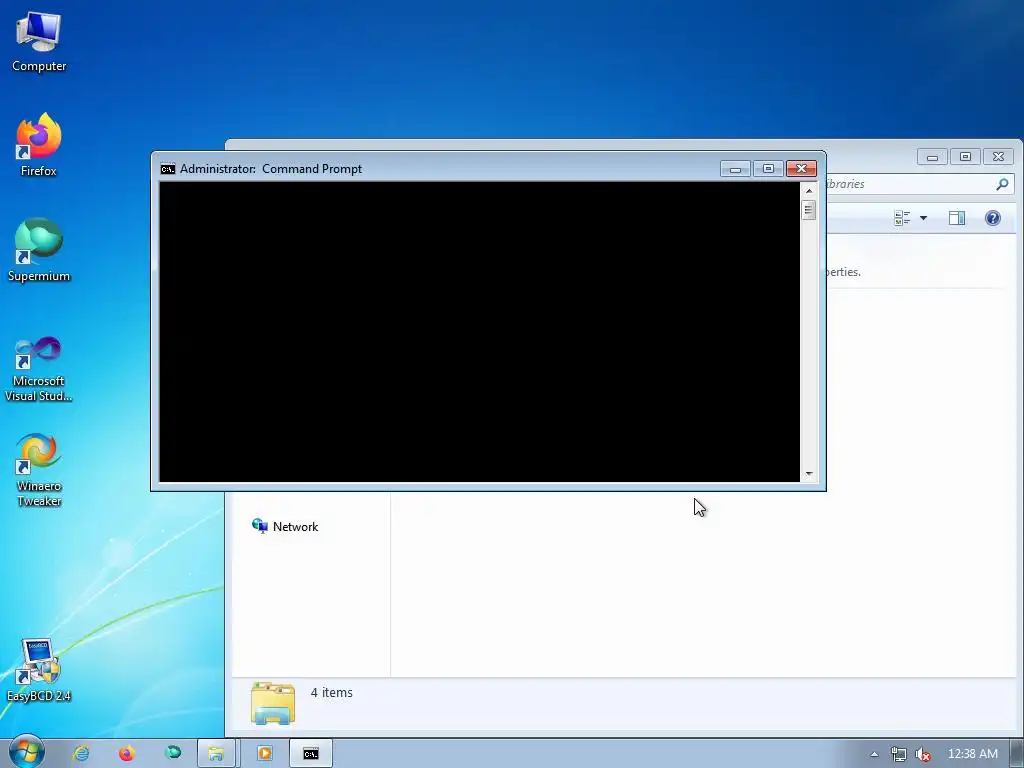The image size is (1024, 768).
Task: Close the Explorer Libraries window
Action: coord(999,157)
